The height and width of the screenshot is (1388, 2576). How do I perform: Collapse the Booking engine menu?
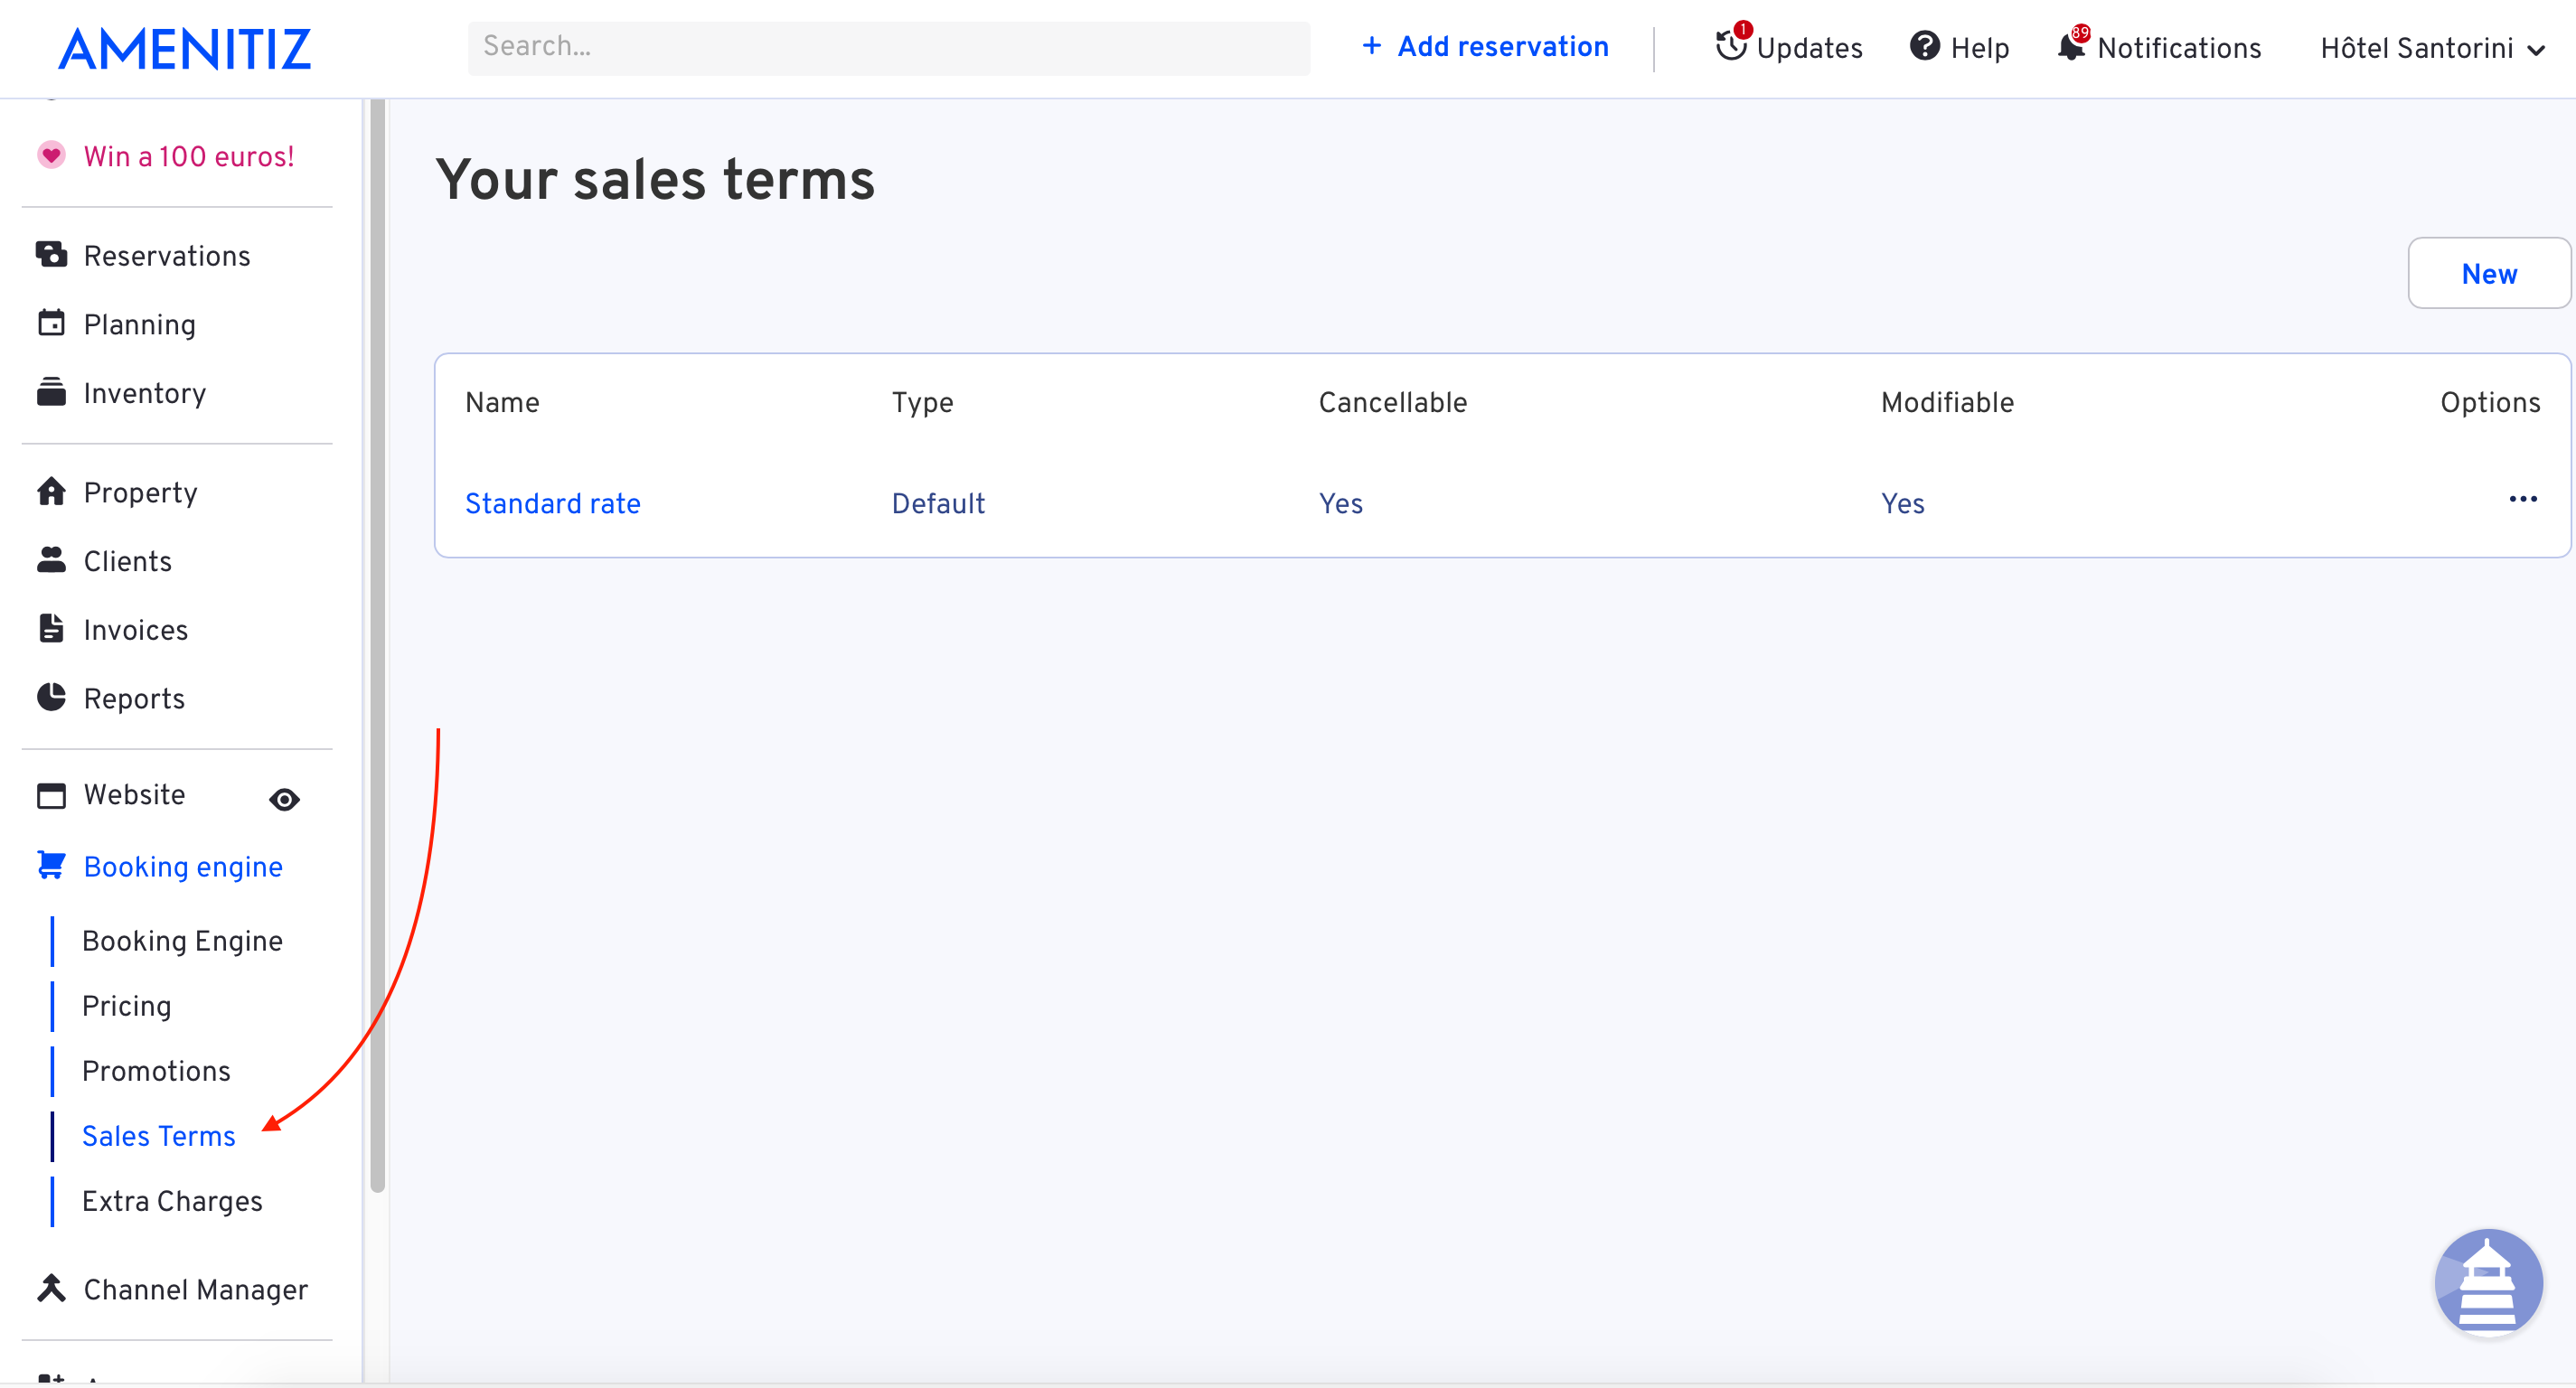click(x=183, y=867)
